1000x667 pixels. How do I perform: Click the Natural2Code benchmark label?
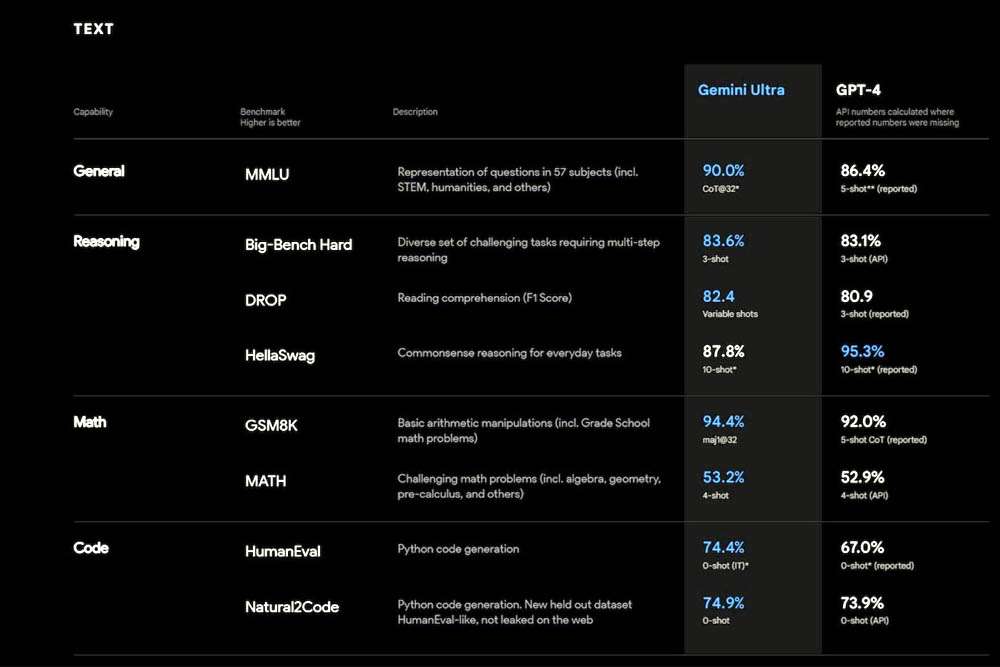click(290, 607)
